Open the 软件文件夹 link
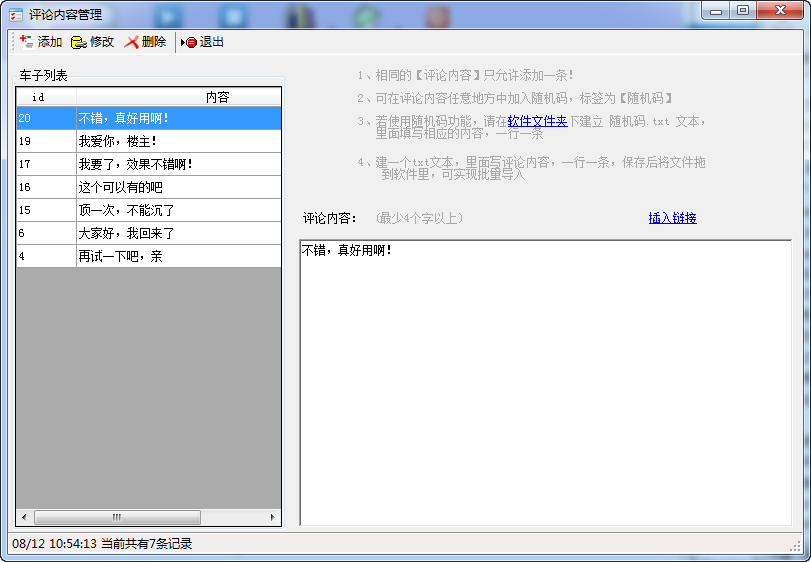811x562 pixels. (537, 121)
